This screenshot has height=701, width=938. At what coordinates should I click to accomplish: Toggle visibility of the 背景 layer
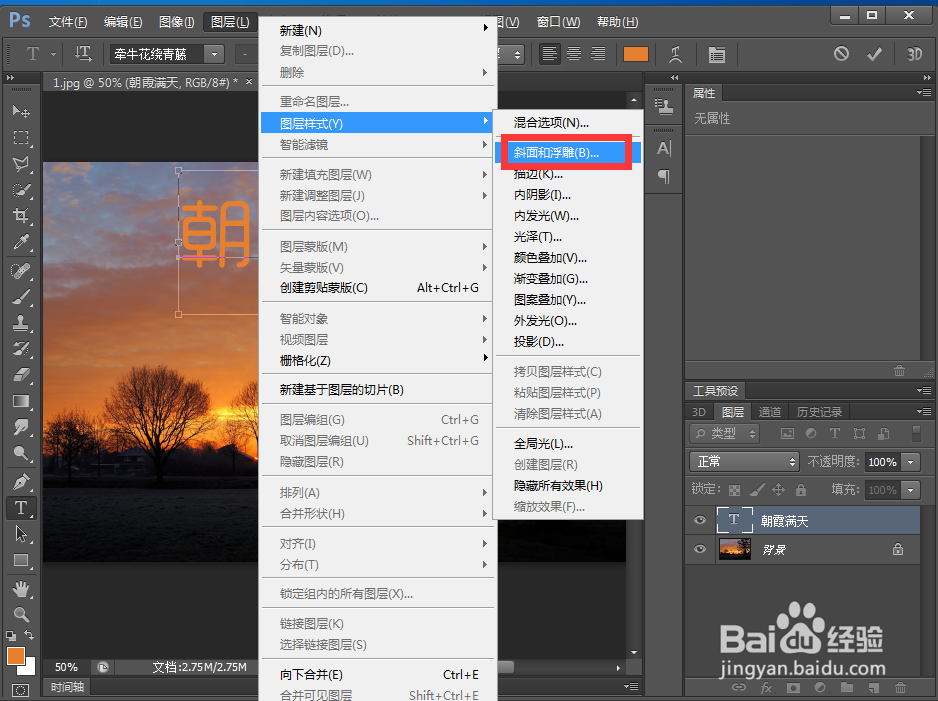(700, 549)
